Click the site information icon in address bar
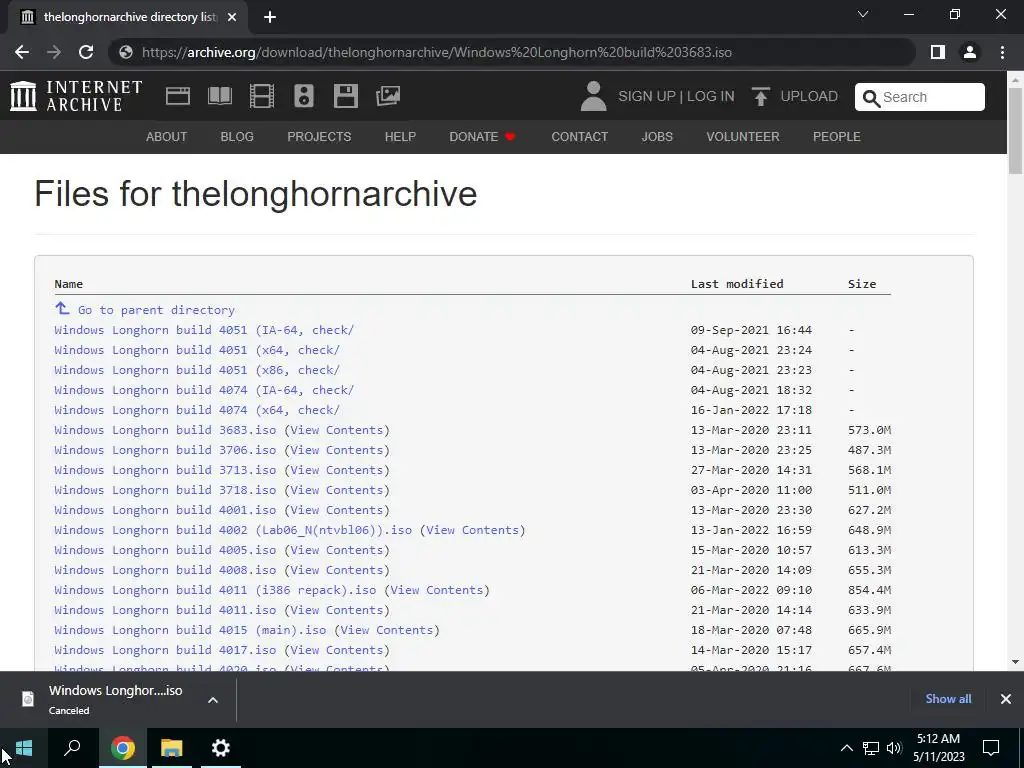The height and width of the screenshot is (768, 1024). 126,52
